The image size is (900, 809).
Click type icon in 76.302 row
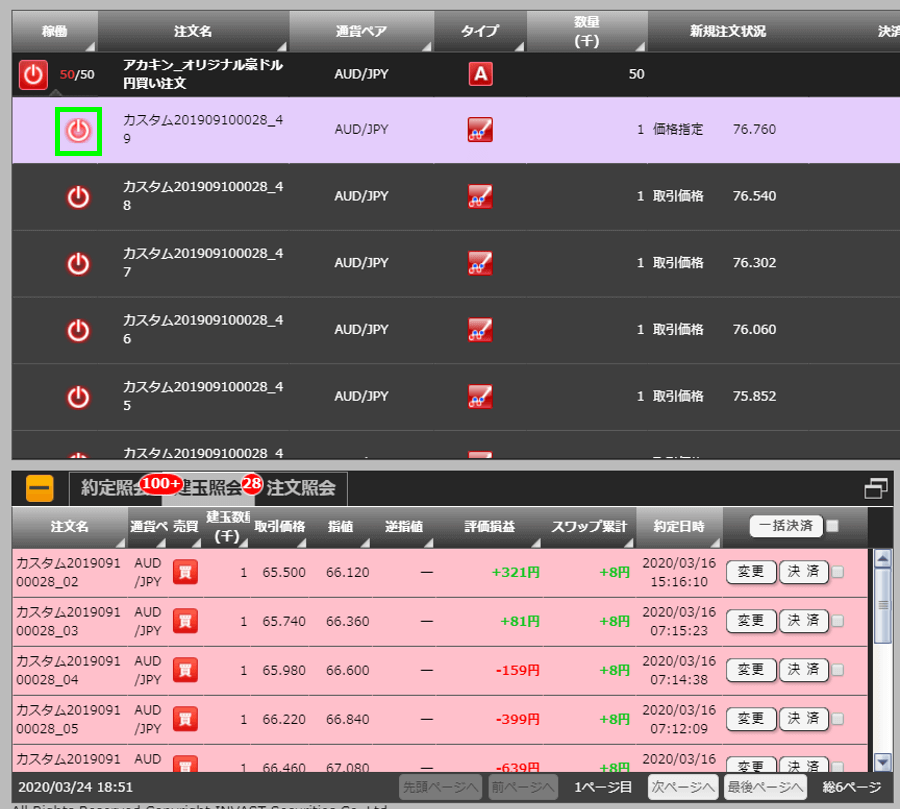click(x=480, y=263)
